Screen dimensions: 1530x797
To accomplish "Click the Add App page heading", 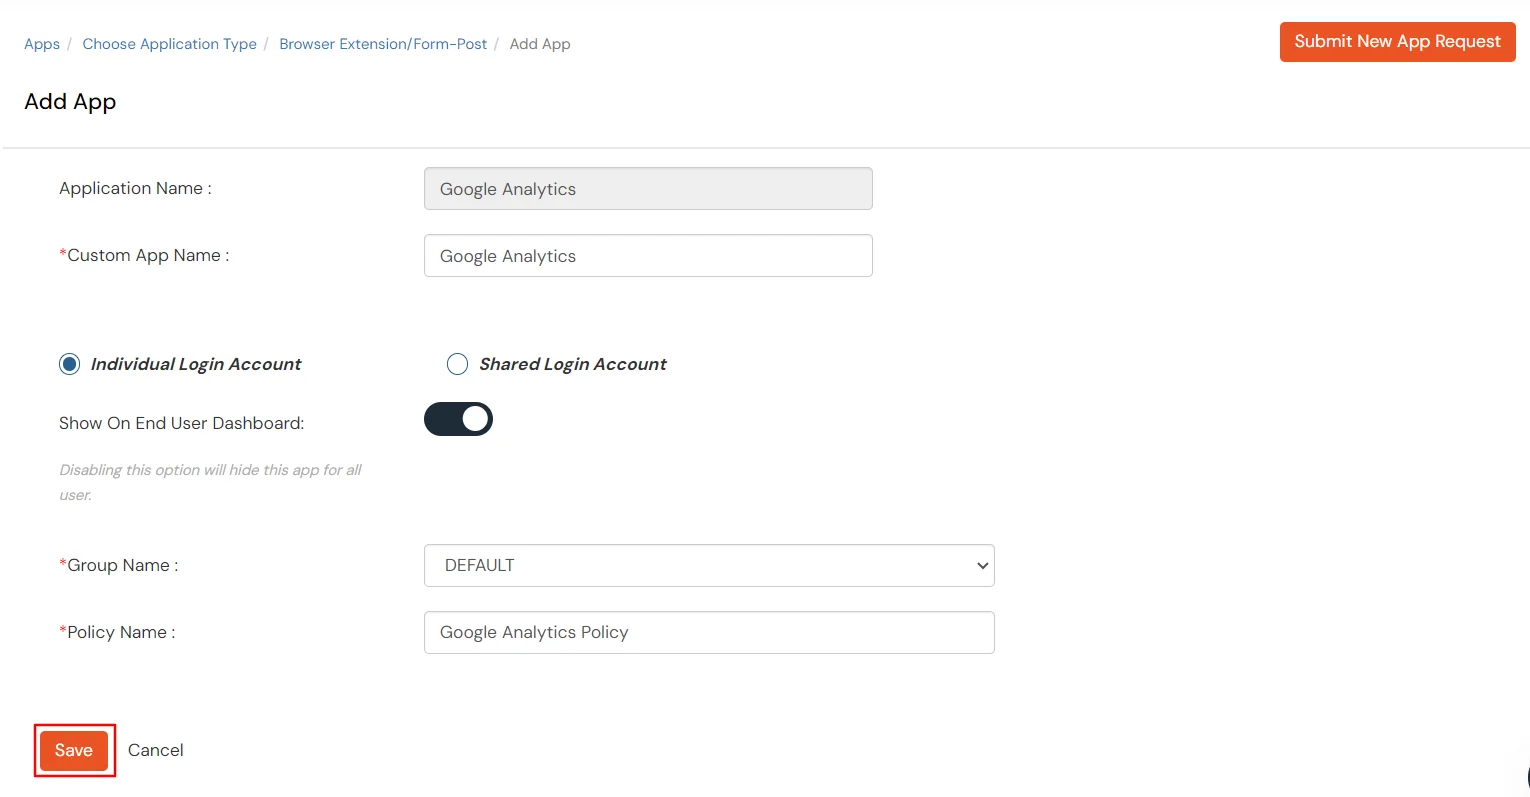I will click(70, 101).
